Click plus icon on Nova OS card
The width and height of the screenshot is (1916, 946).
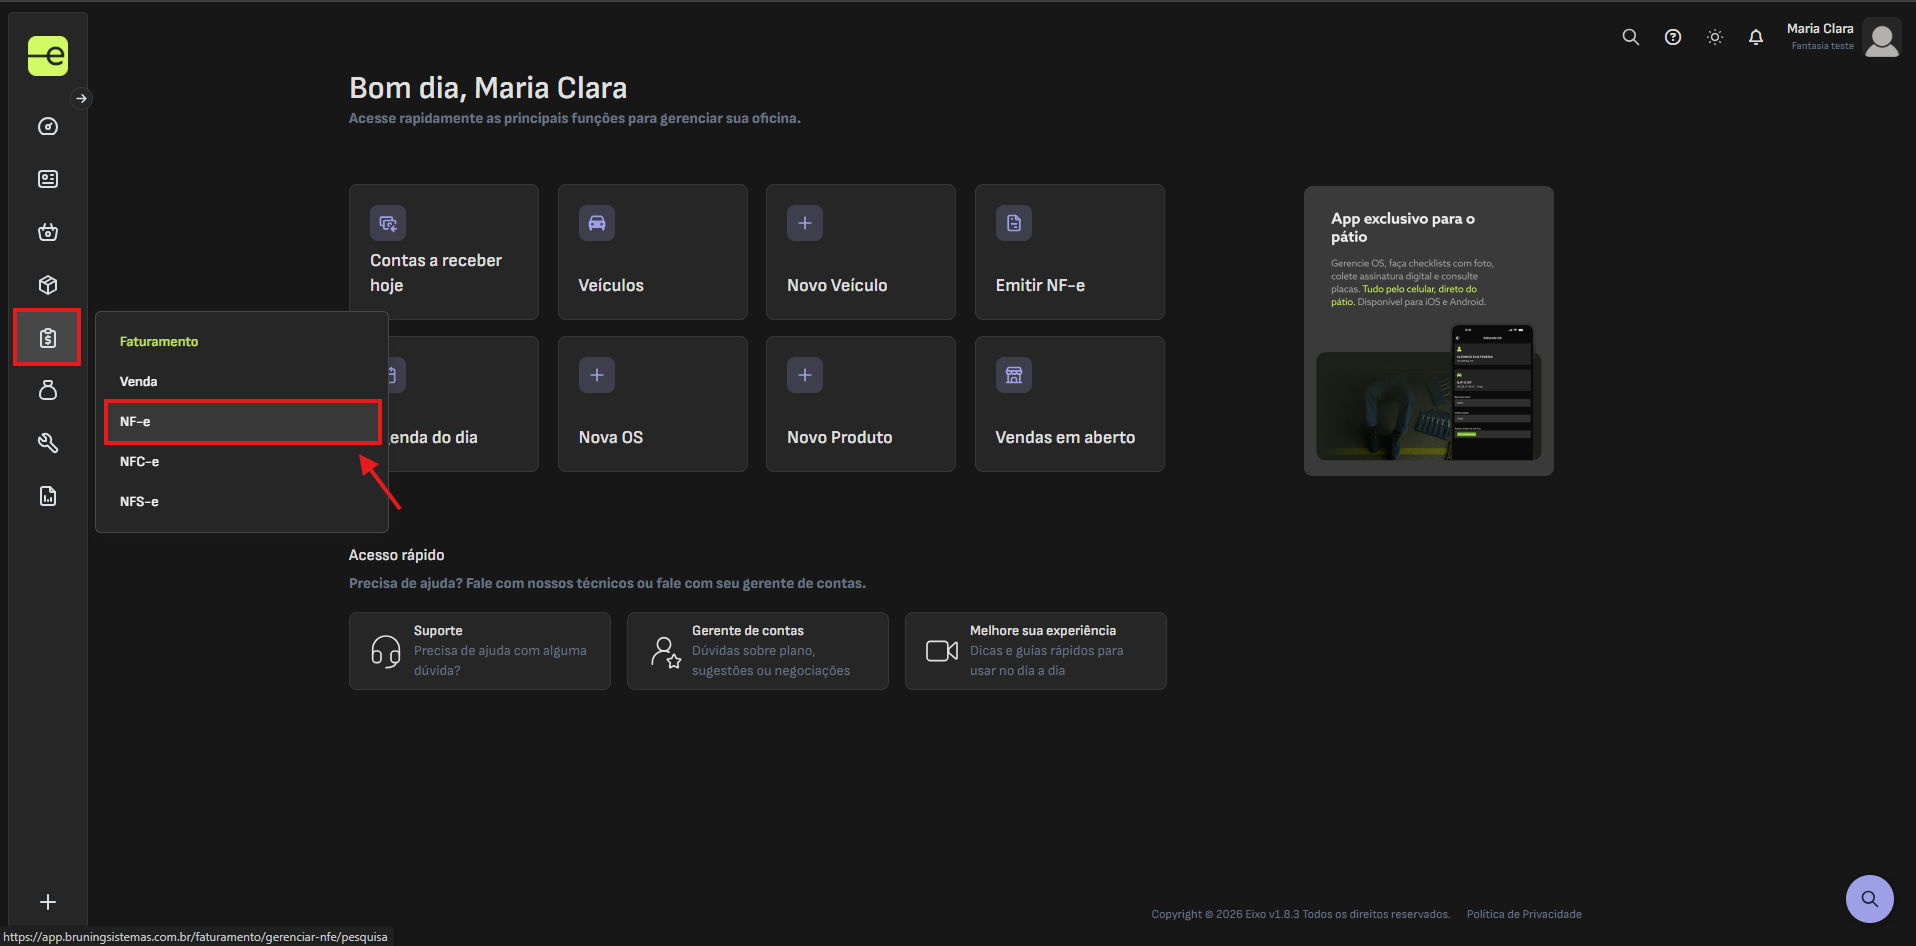click(x=596, y=375)
